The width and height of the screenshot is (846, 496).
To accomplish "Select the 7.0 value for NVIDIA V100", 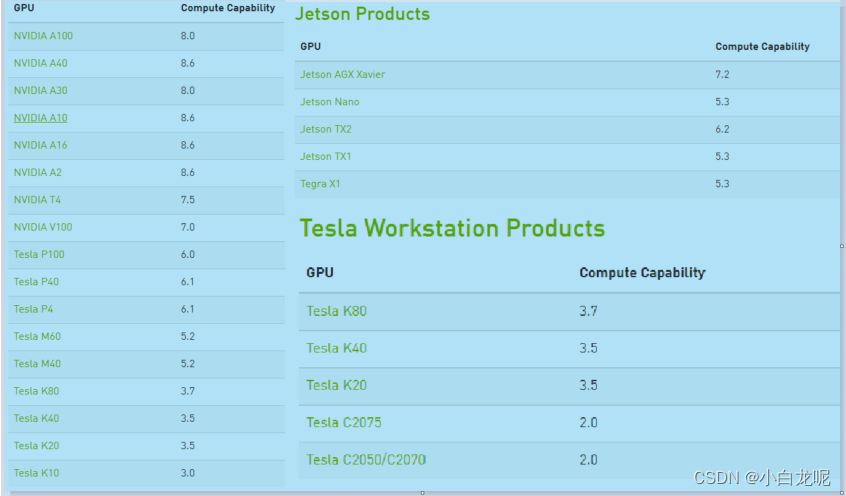I will point(188,227).
